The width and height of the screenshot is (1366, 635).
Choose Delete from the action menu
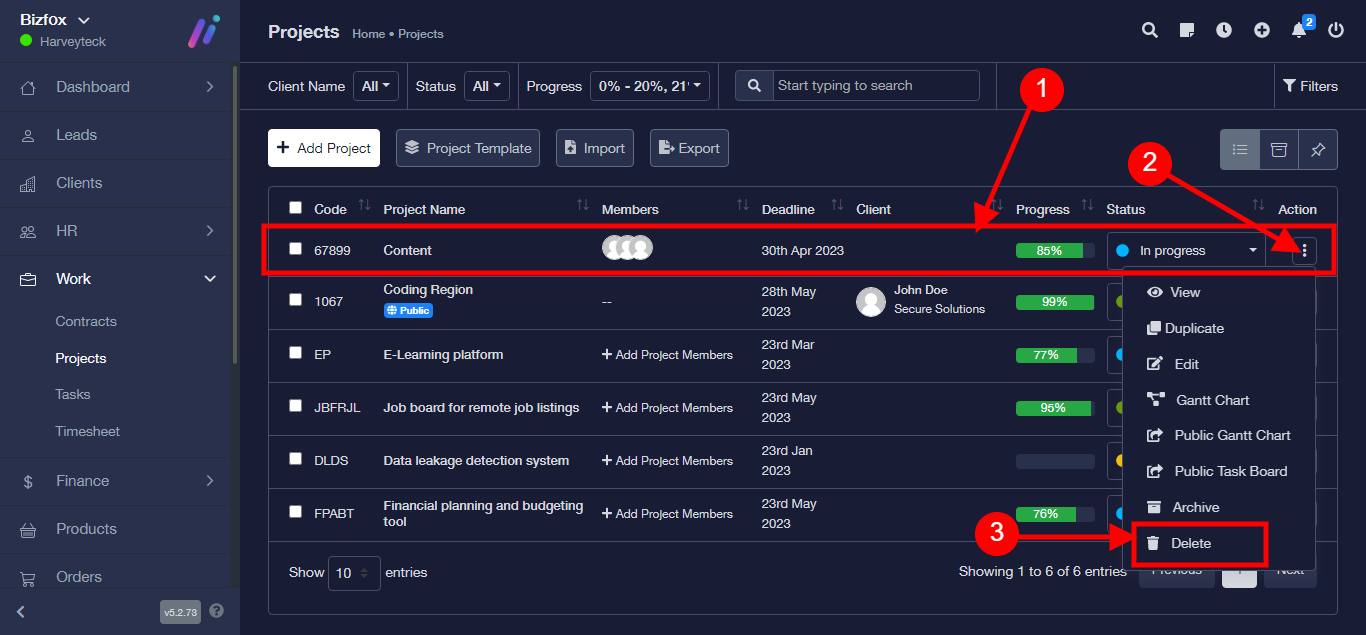tap(1191, 544)
